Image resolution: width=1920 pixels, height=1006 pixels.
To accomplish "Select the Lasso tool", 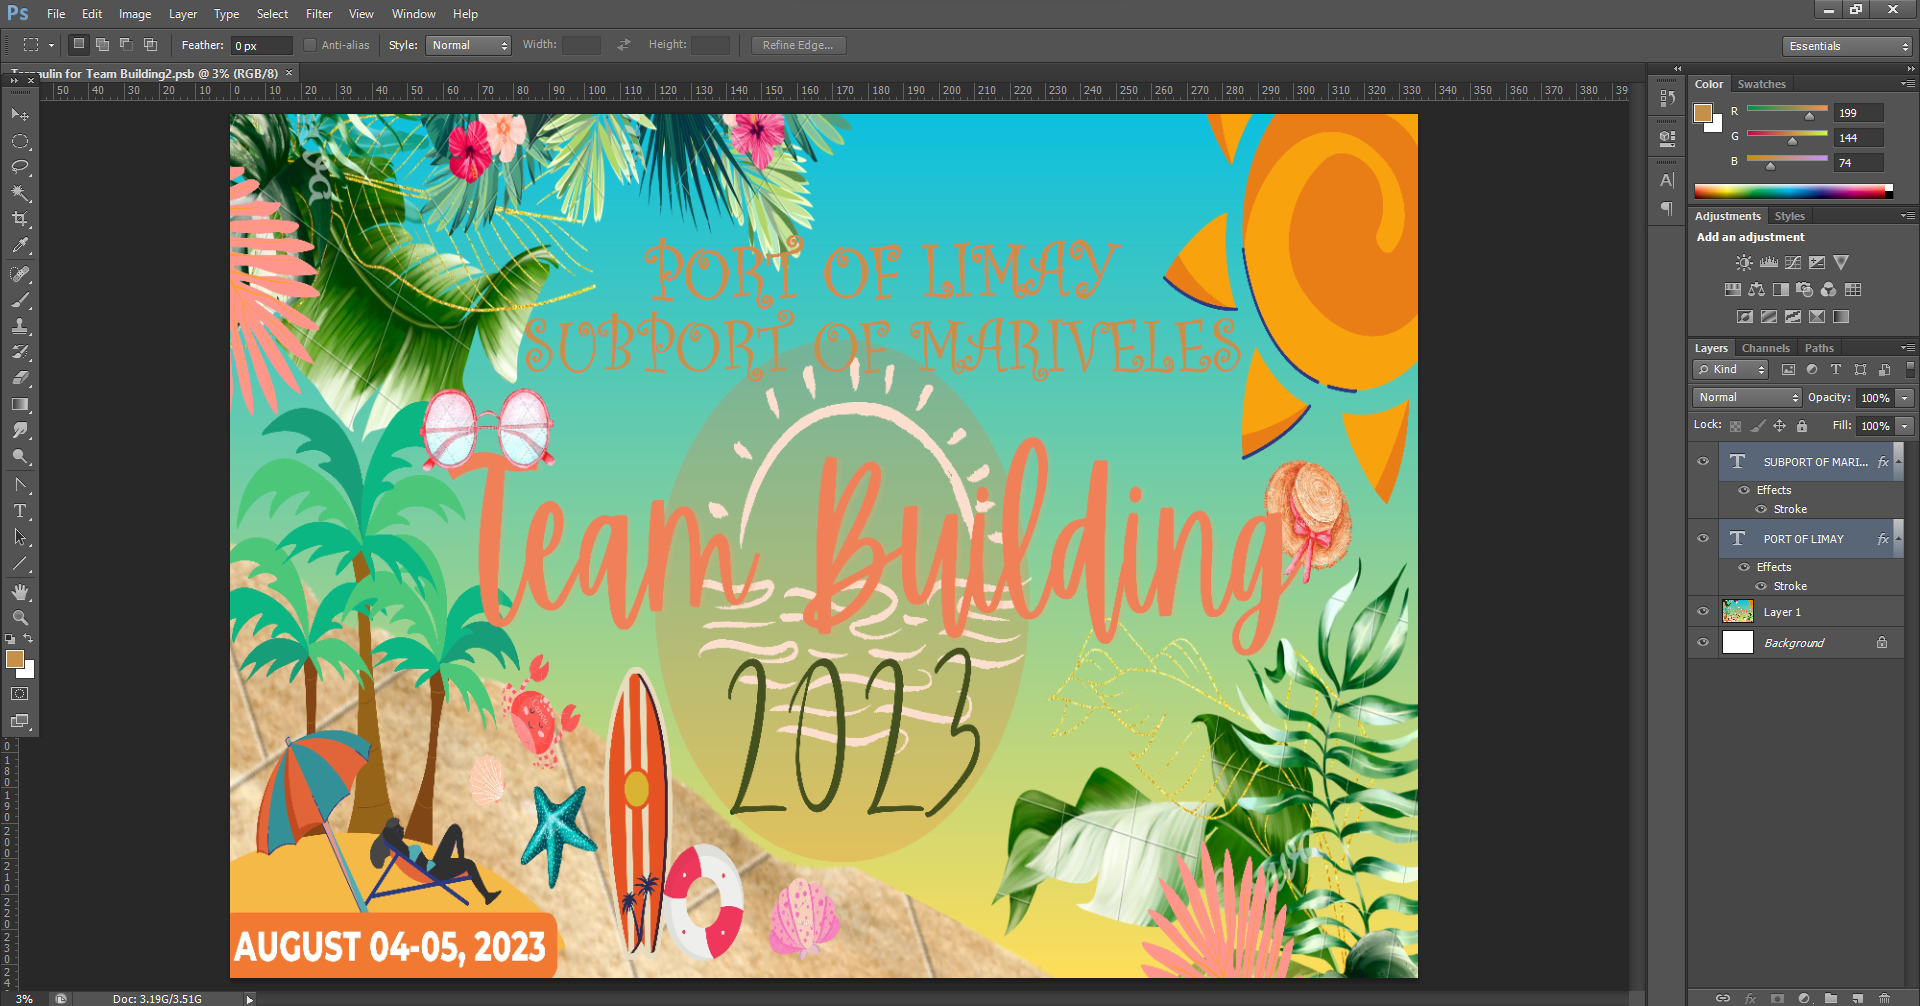I will coord(20,167).
